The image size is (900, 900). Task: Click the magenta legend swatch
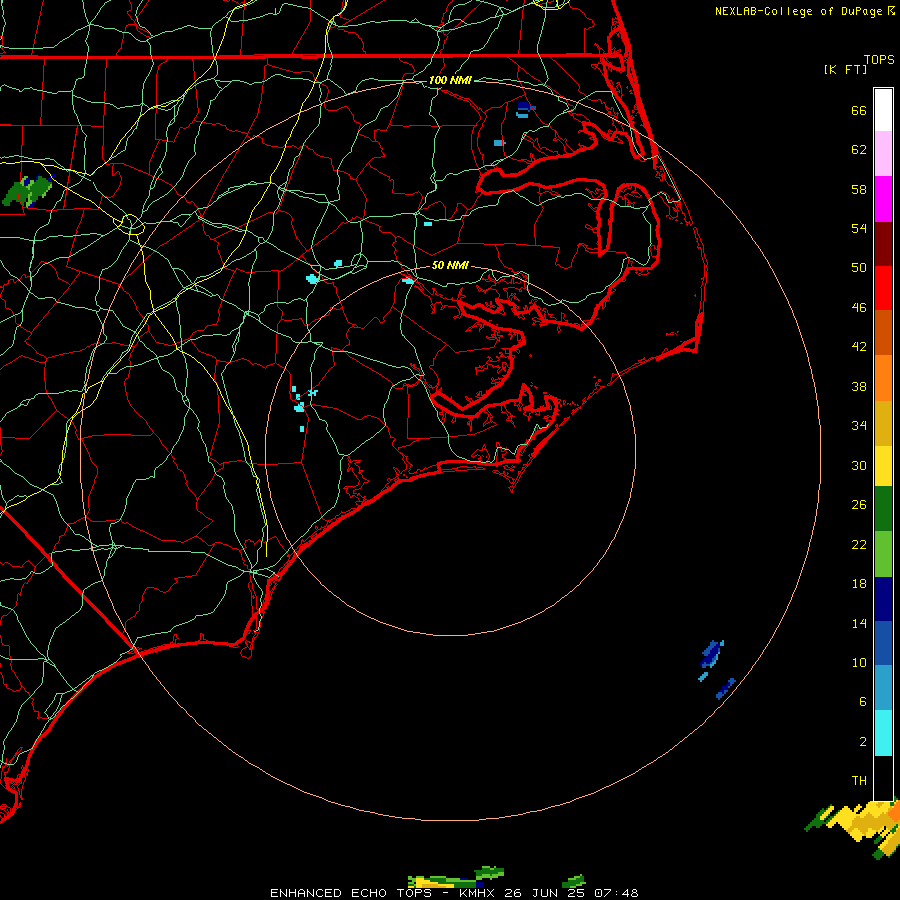pyautogui.click(x=883, y=199)
